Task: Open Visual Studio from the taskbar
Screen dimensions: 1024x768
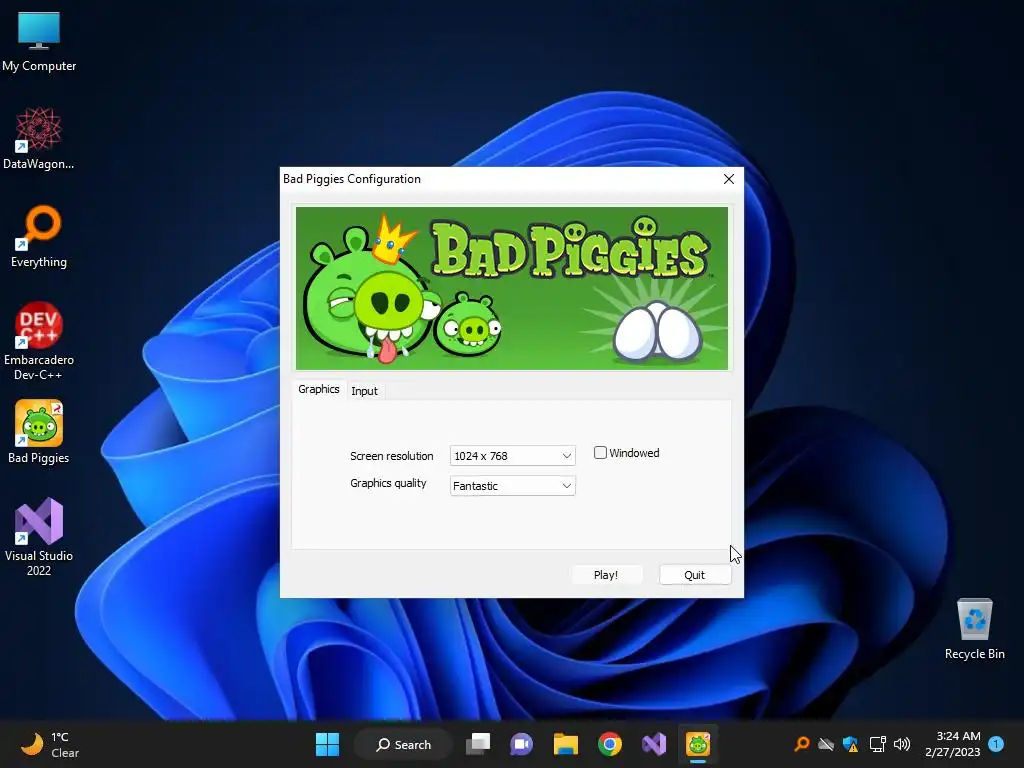Action: click(x=654, y=744)
